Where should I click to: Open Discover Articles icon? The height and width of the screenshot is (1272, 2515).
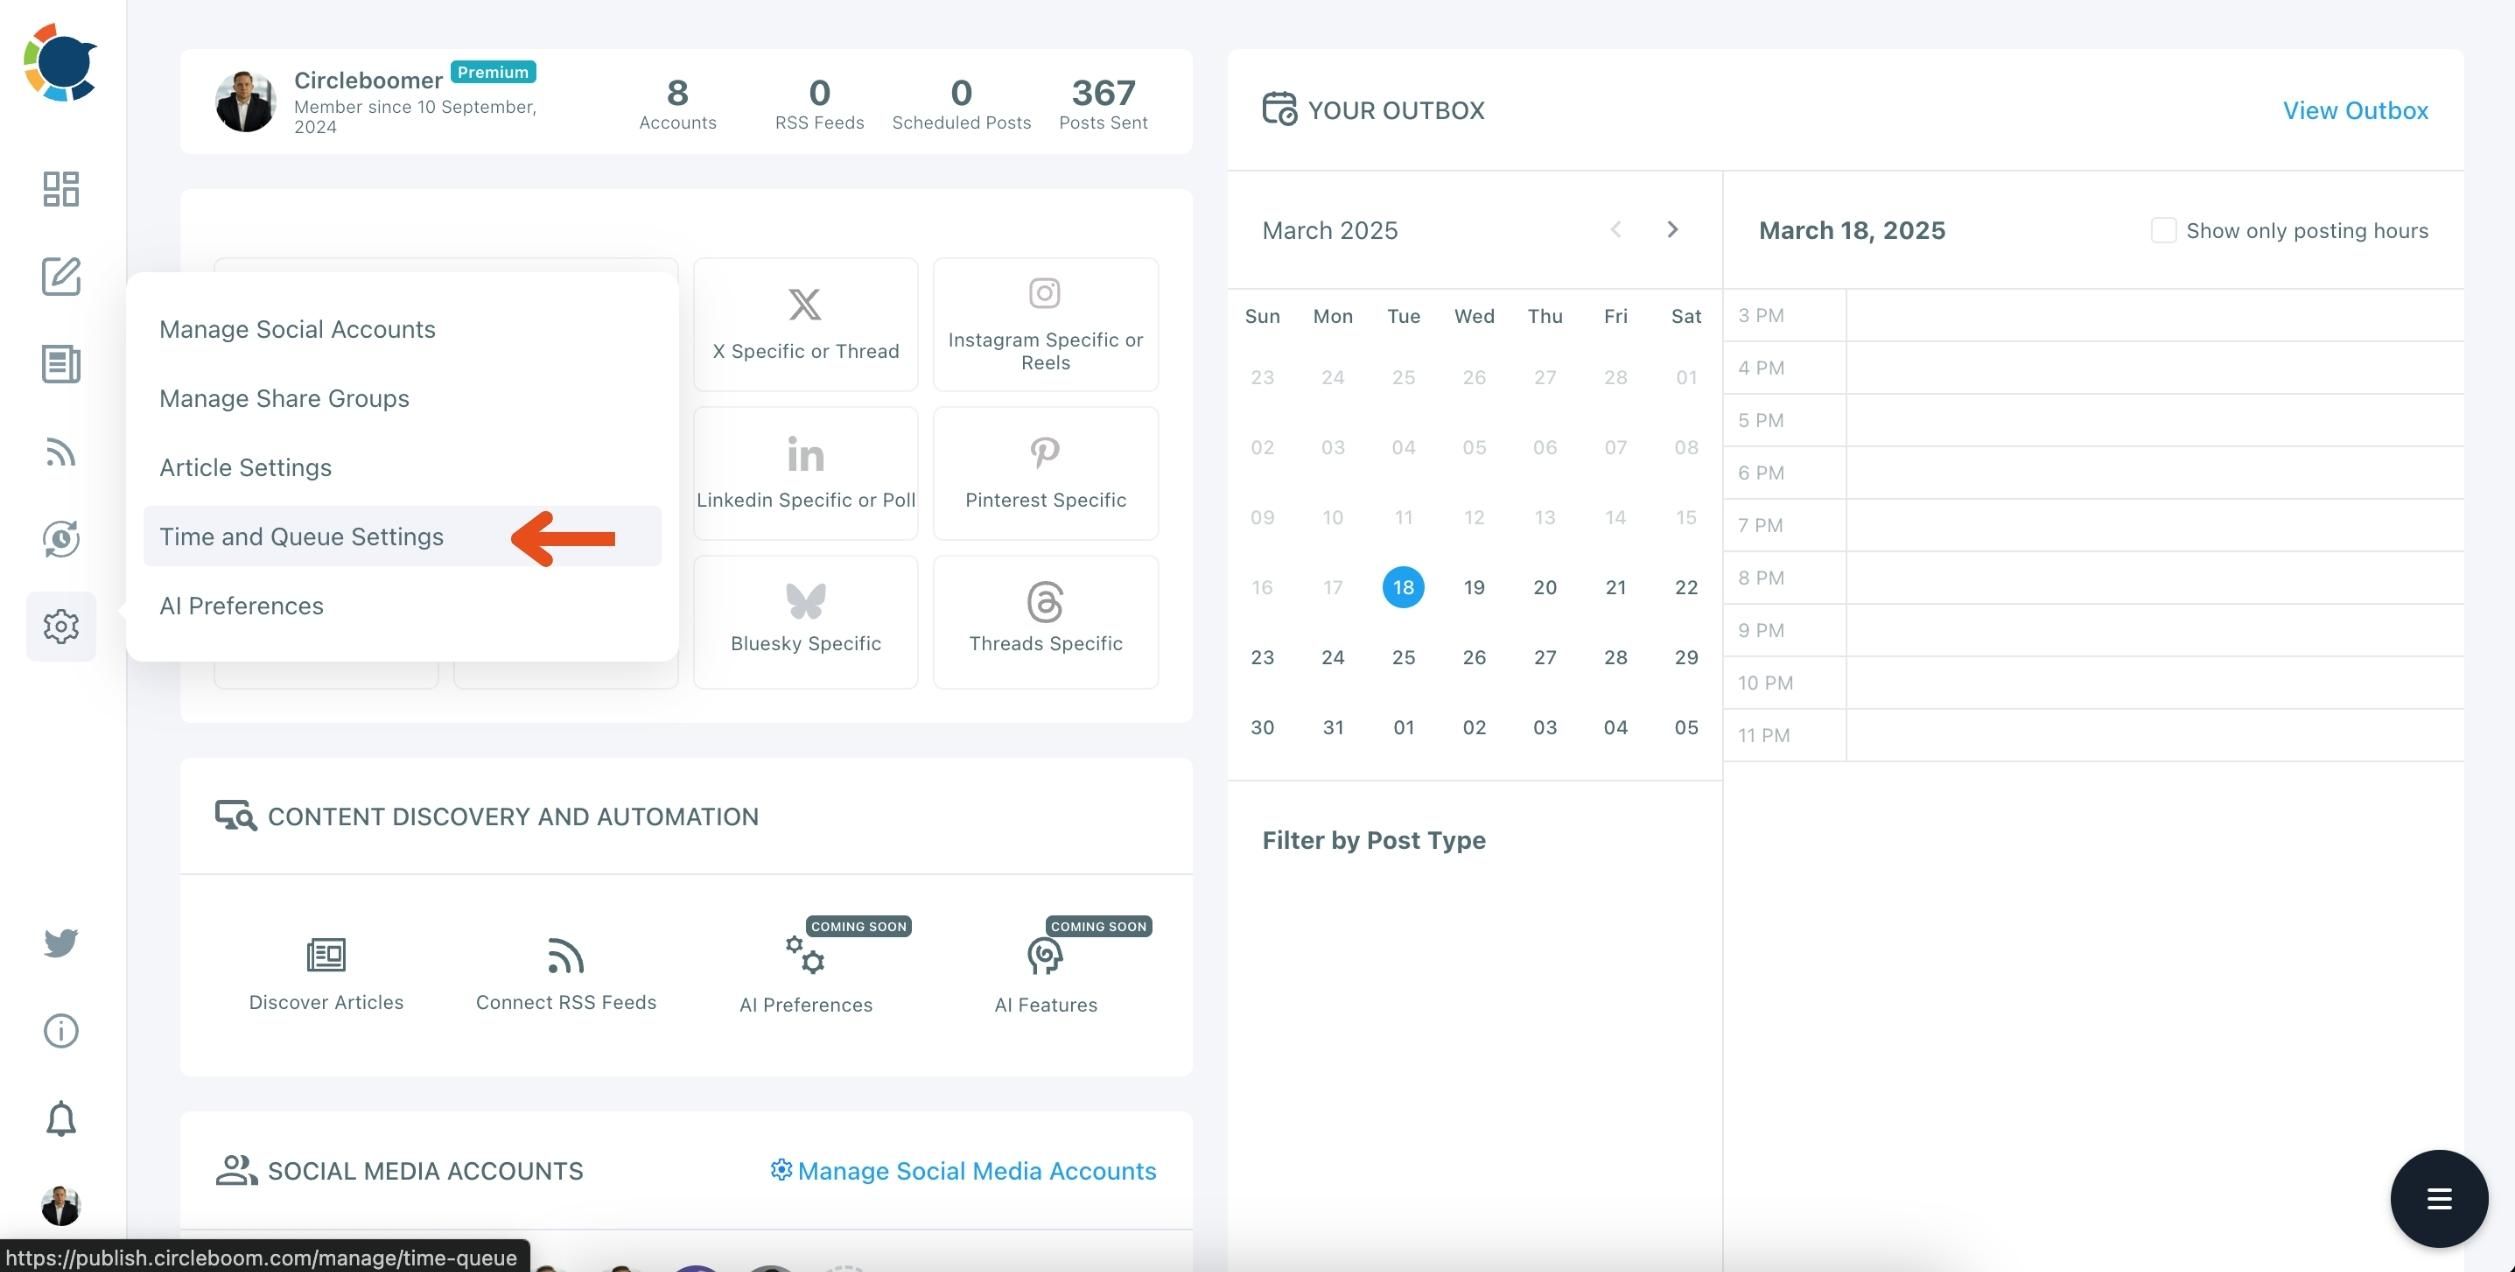click(326, 955)
